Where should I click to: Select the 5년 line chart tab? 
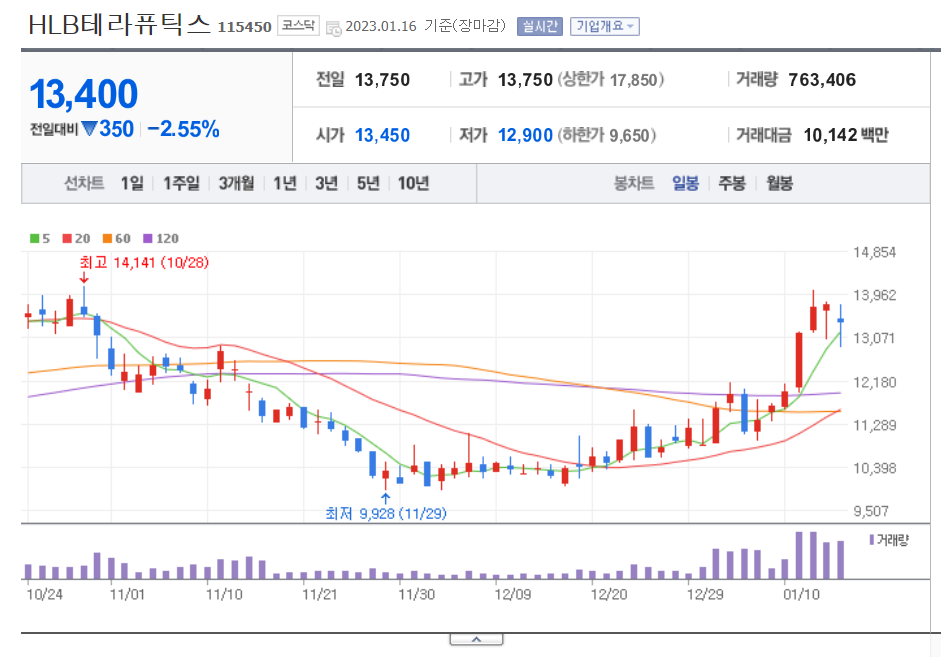(x=368, y=183)
